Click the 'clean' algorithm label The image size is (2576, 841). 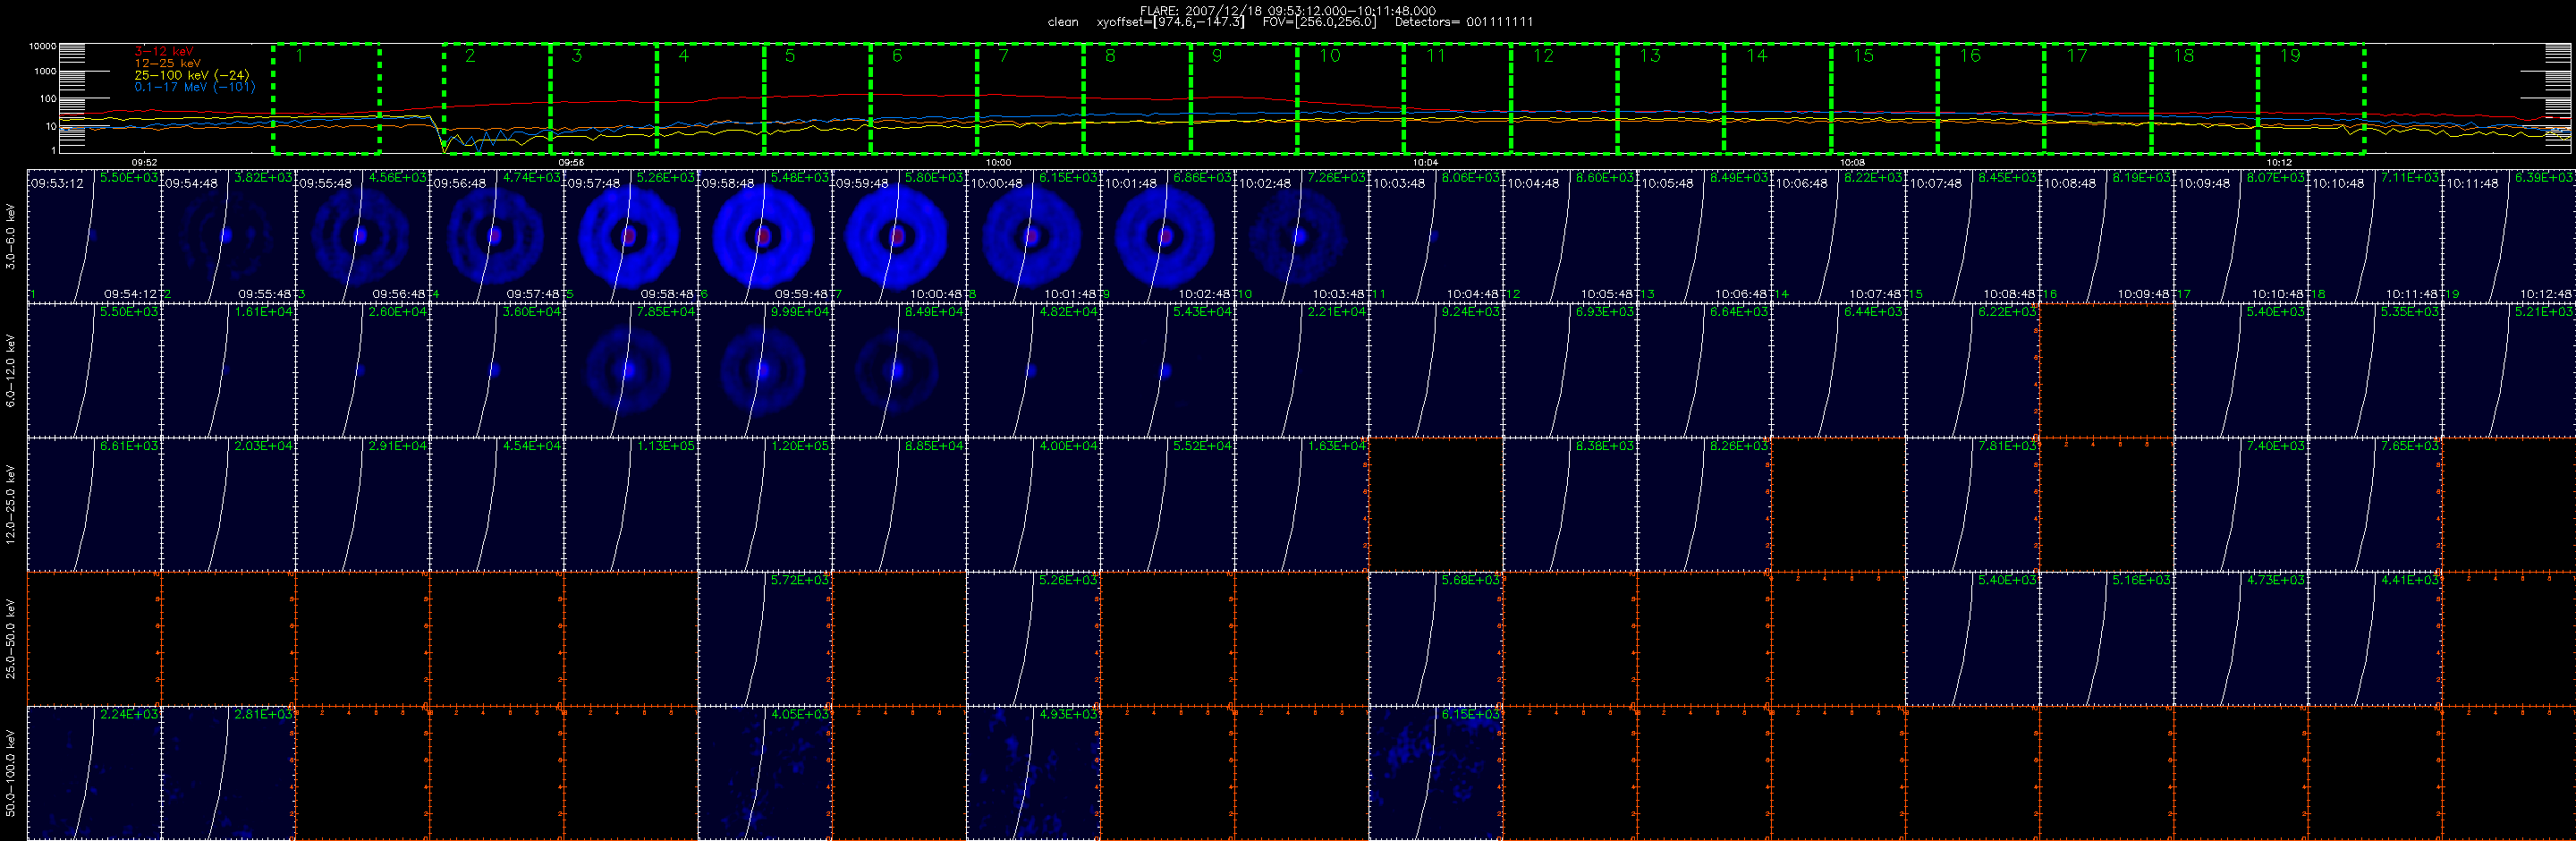point(1063,22)
